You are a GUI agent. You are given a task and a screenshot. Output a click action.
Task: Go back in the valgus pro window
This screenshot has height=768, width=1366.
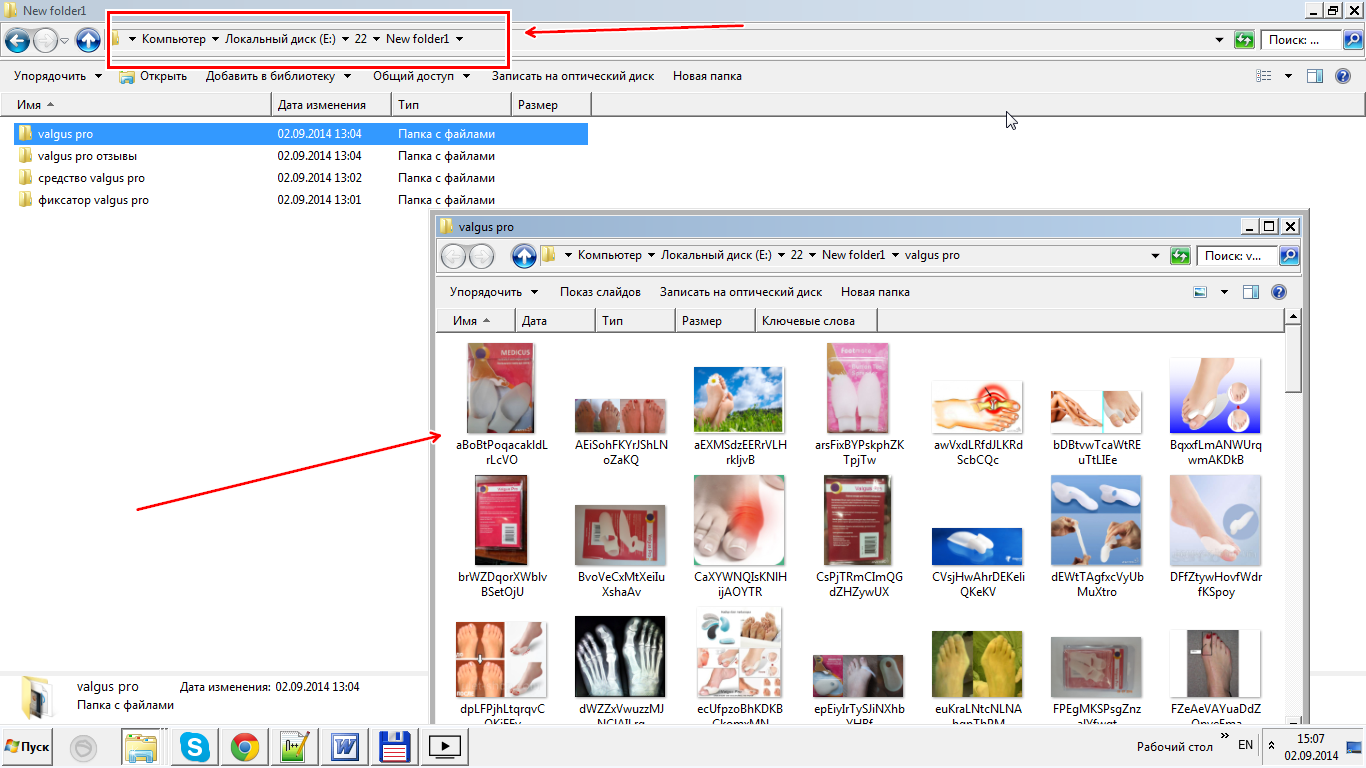click(453, 256)
